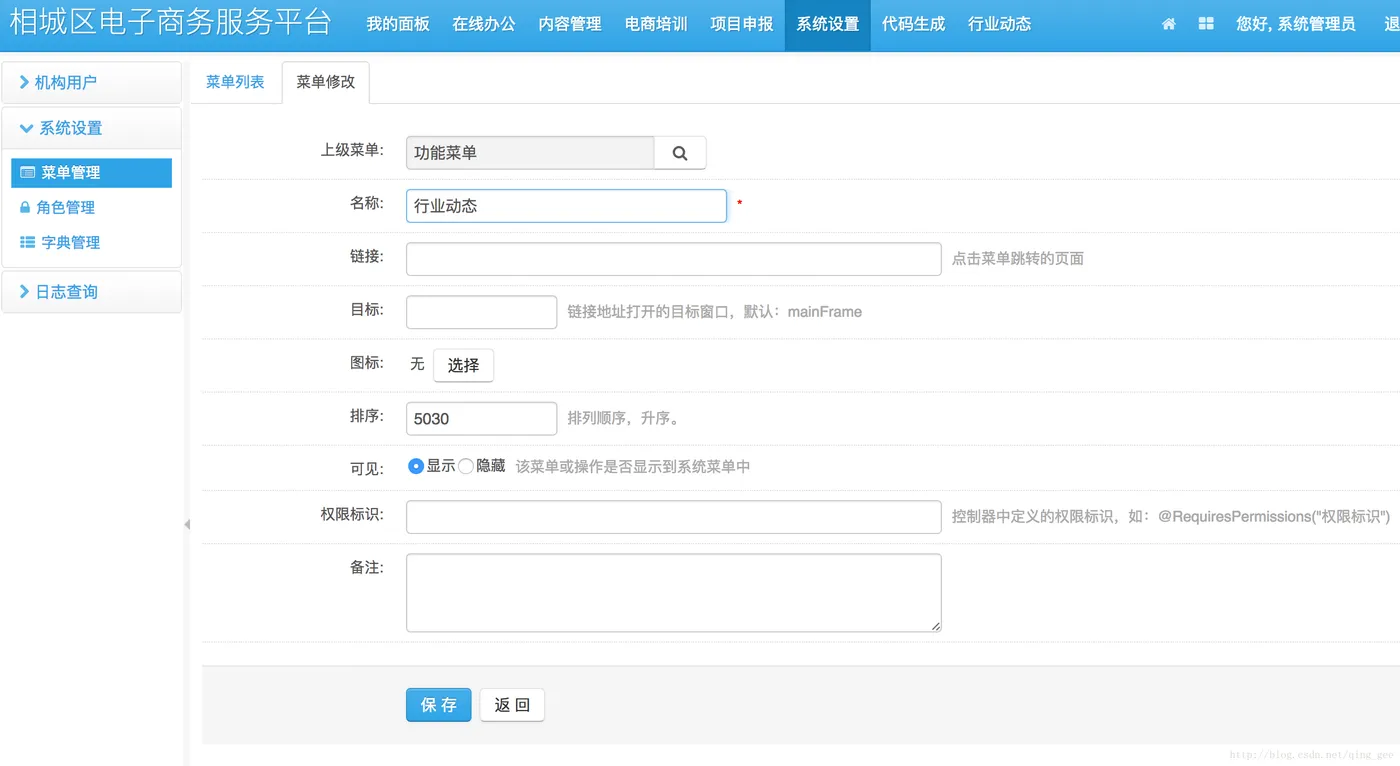1400x766 pixels.
Task: Switch to the 菜单列表 tab
Action: click(x=235, y=82)
